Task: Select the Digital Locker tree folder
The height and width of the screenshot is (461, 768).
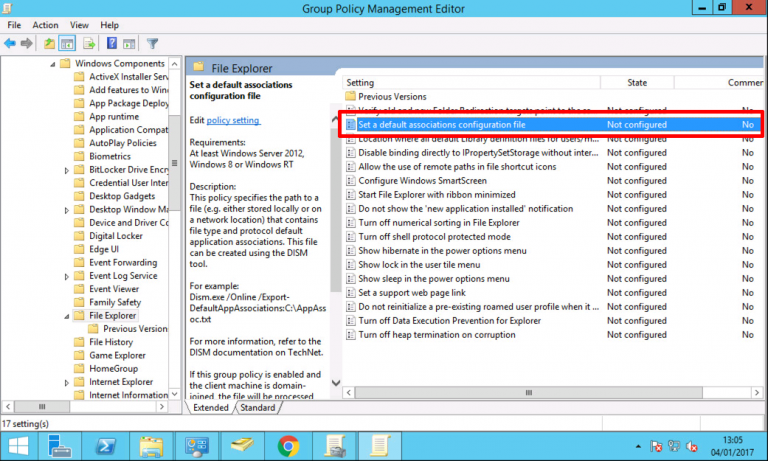Action: coord(108,236)
